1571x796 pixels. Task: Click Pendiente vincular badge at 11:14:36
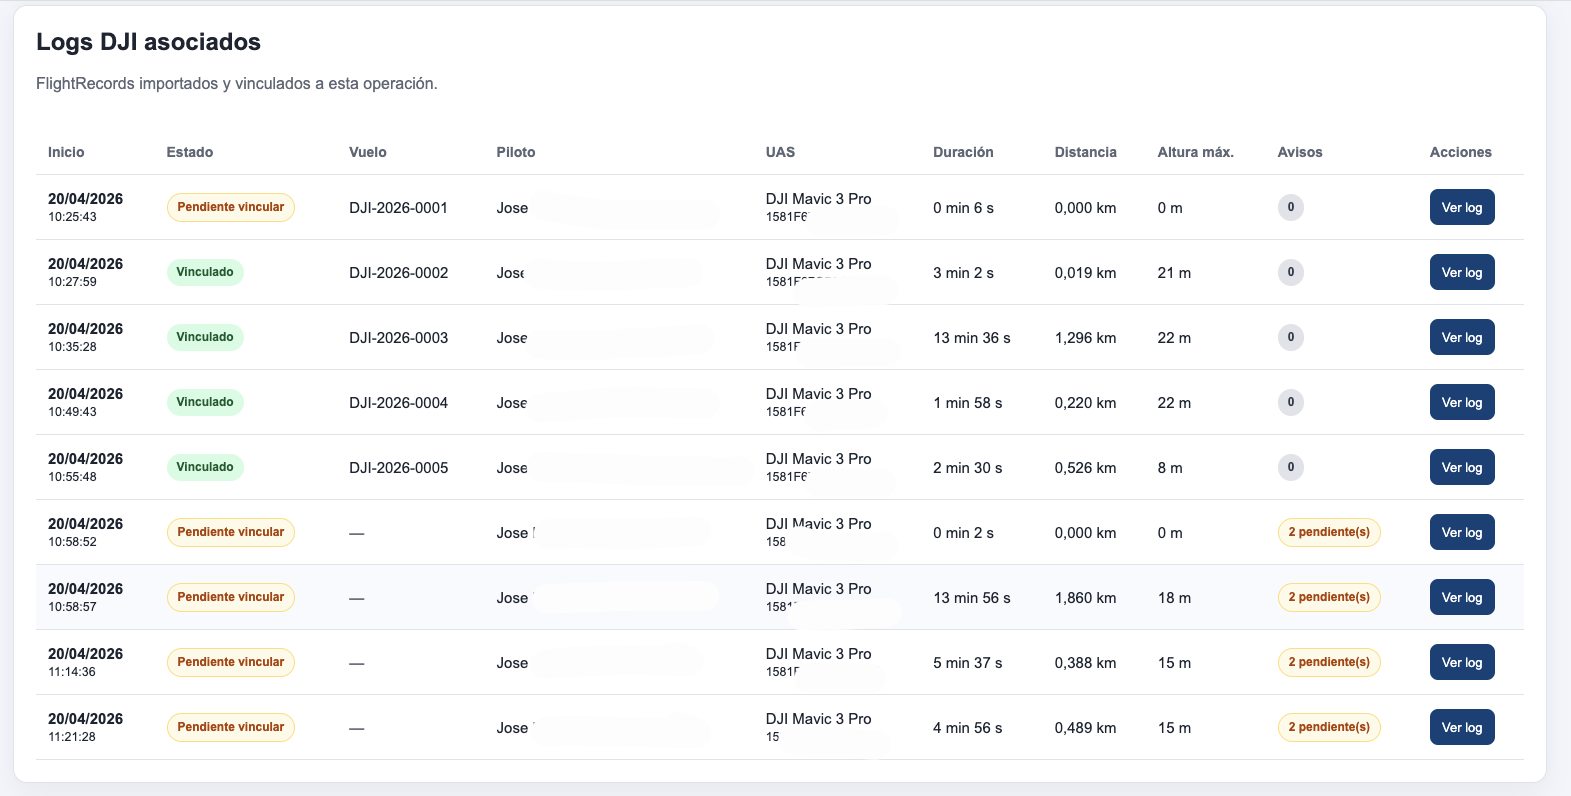tap(231, 662)
